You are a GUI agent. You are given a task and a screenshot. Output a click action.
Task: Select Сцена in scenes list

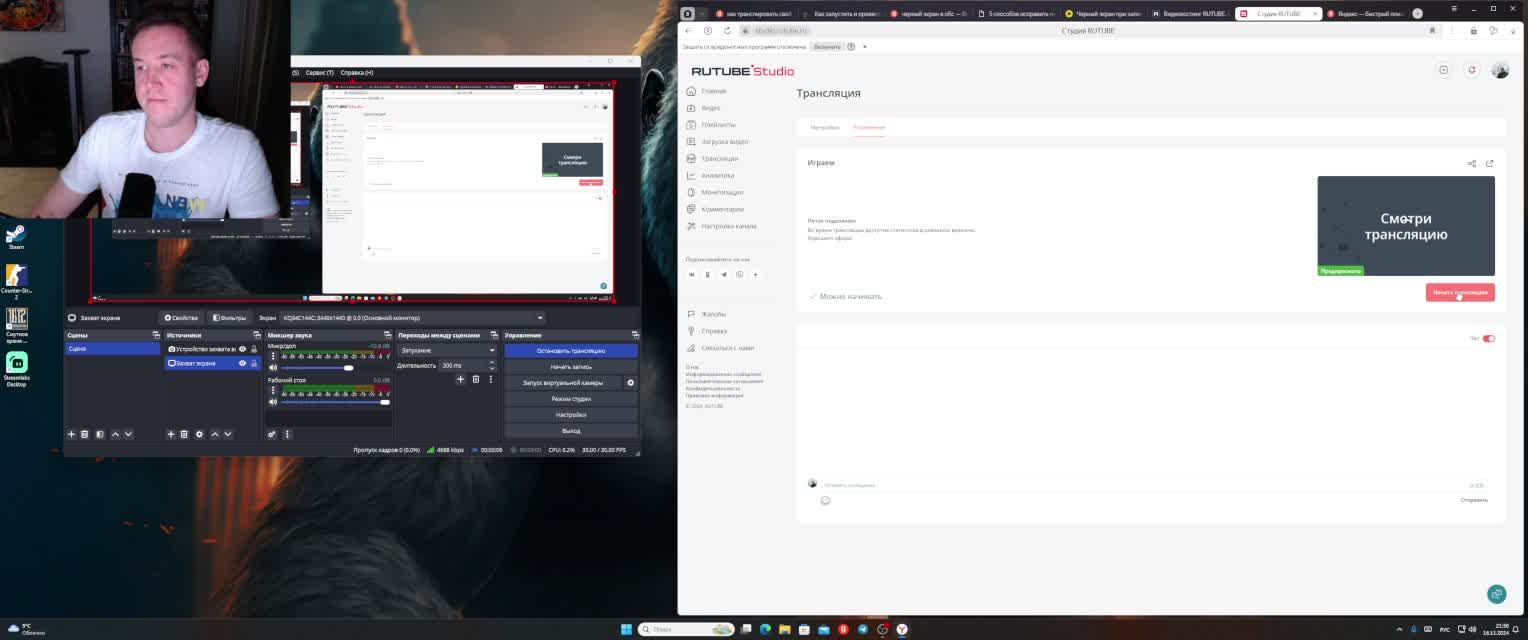[x=112, y=349]
